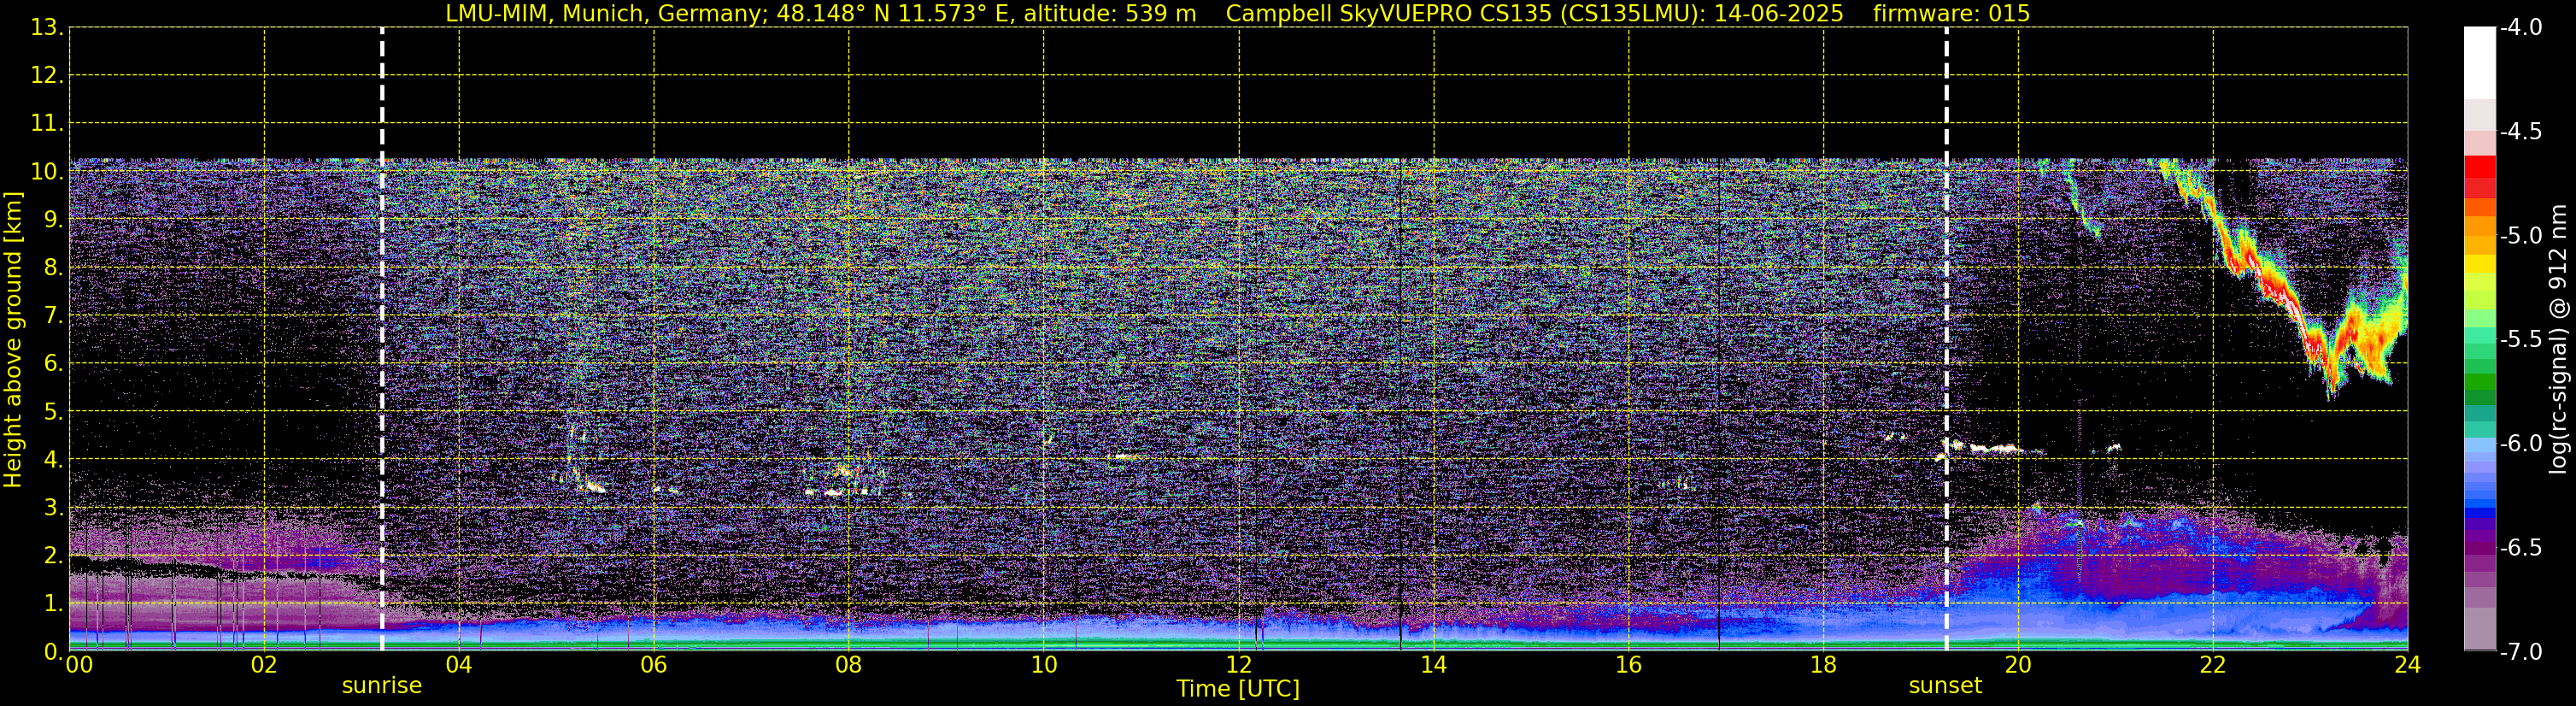Click the time axis tick label 08

tap(848, 665)
